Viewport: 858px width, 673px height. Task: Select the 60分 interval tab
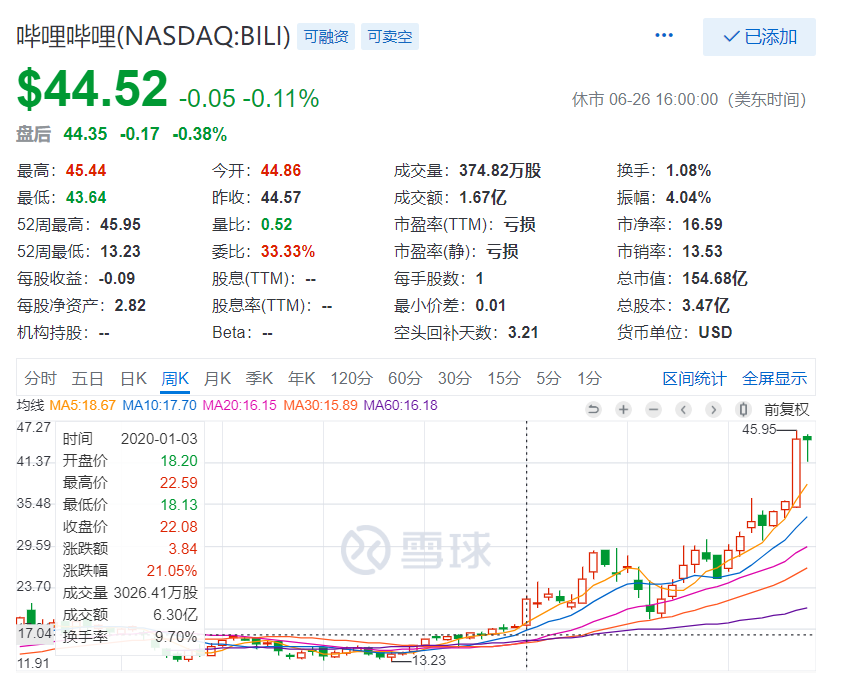click(x=405, y=378)
